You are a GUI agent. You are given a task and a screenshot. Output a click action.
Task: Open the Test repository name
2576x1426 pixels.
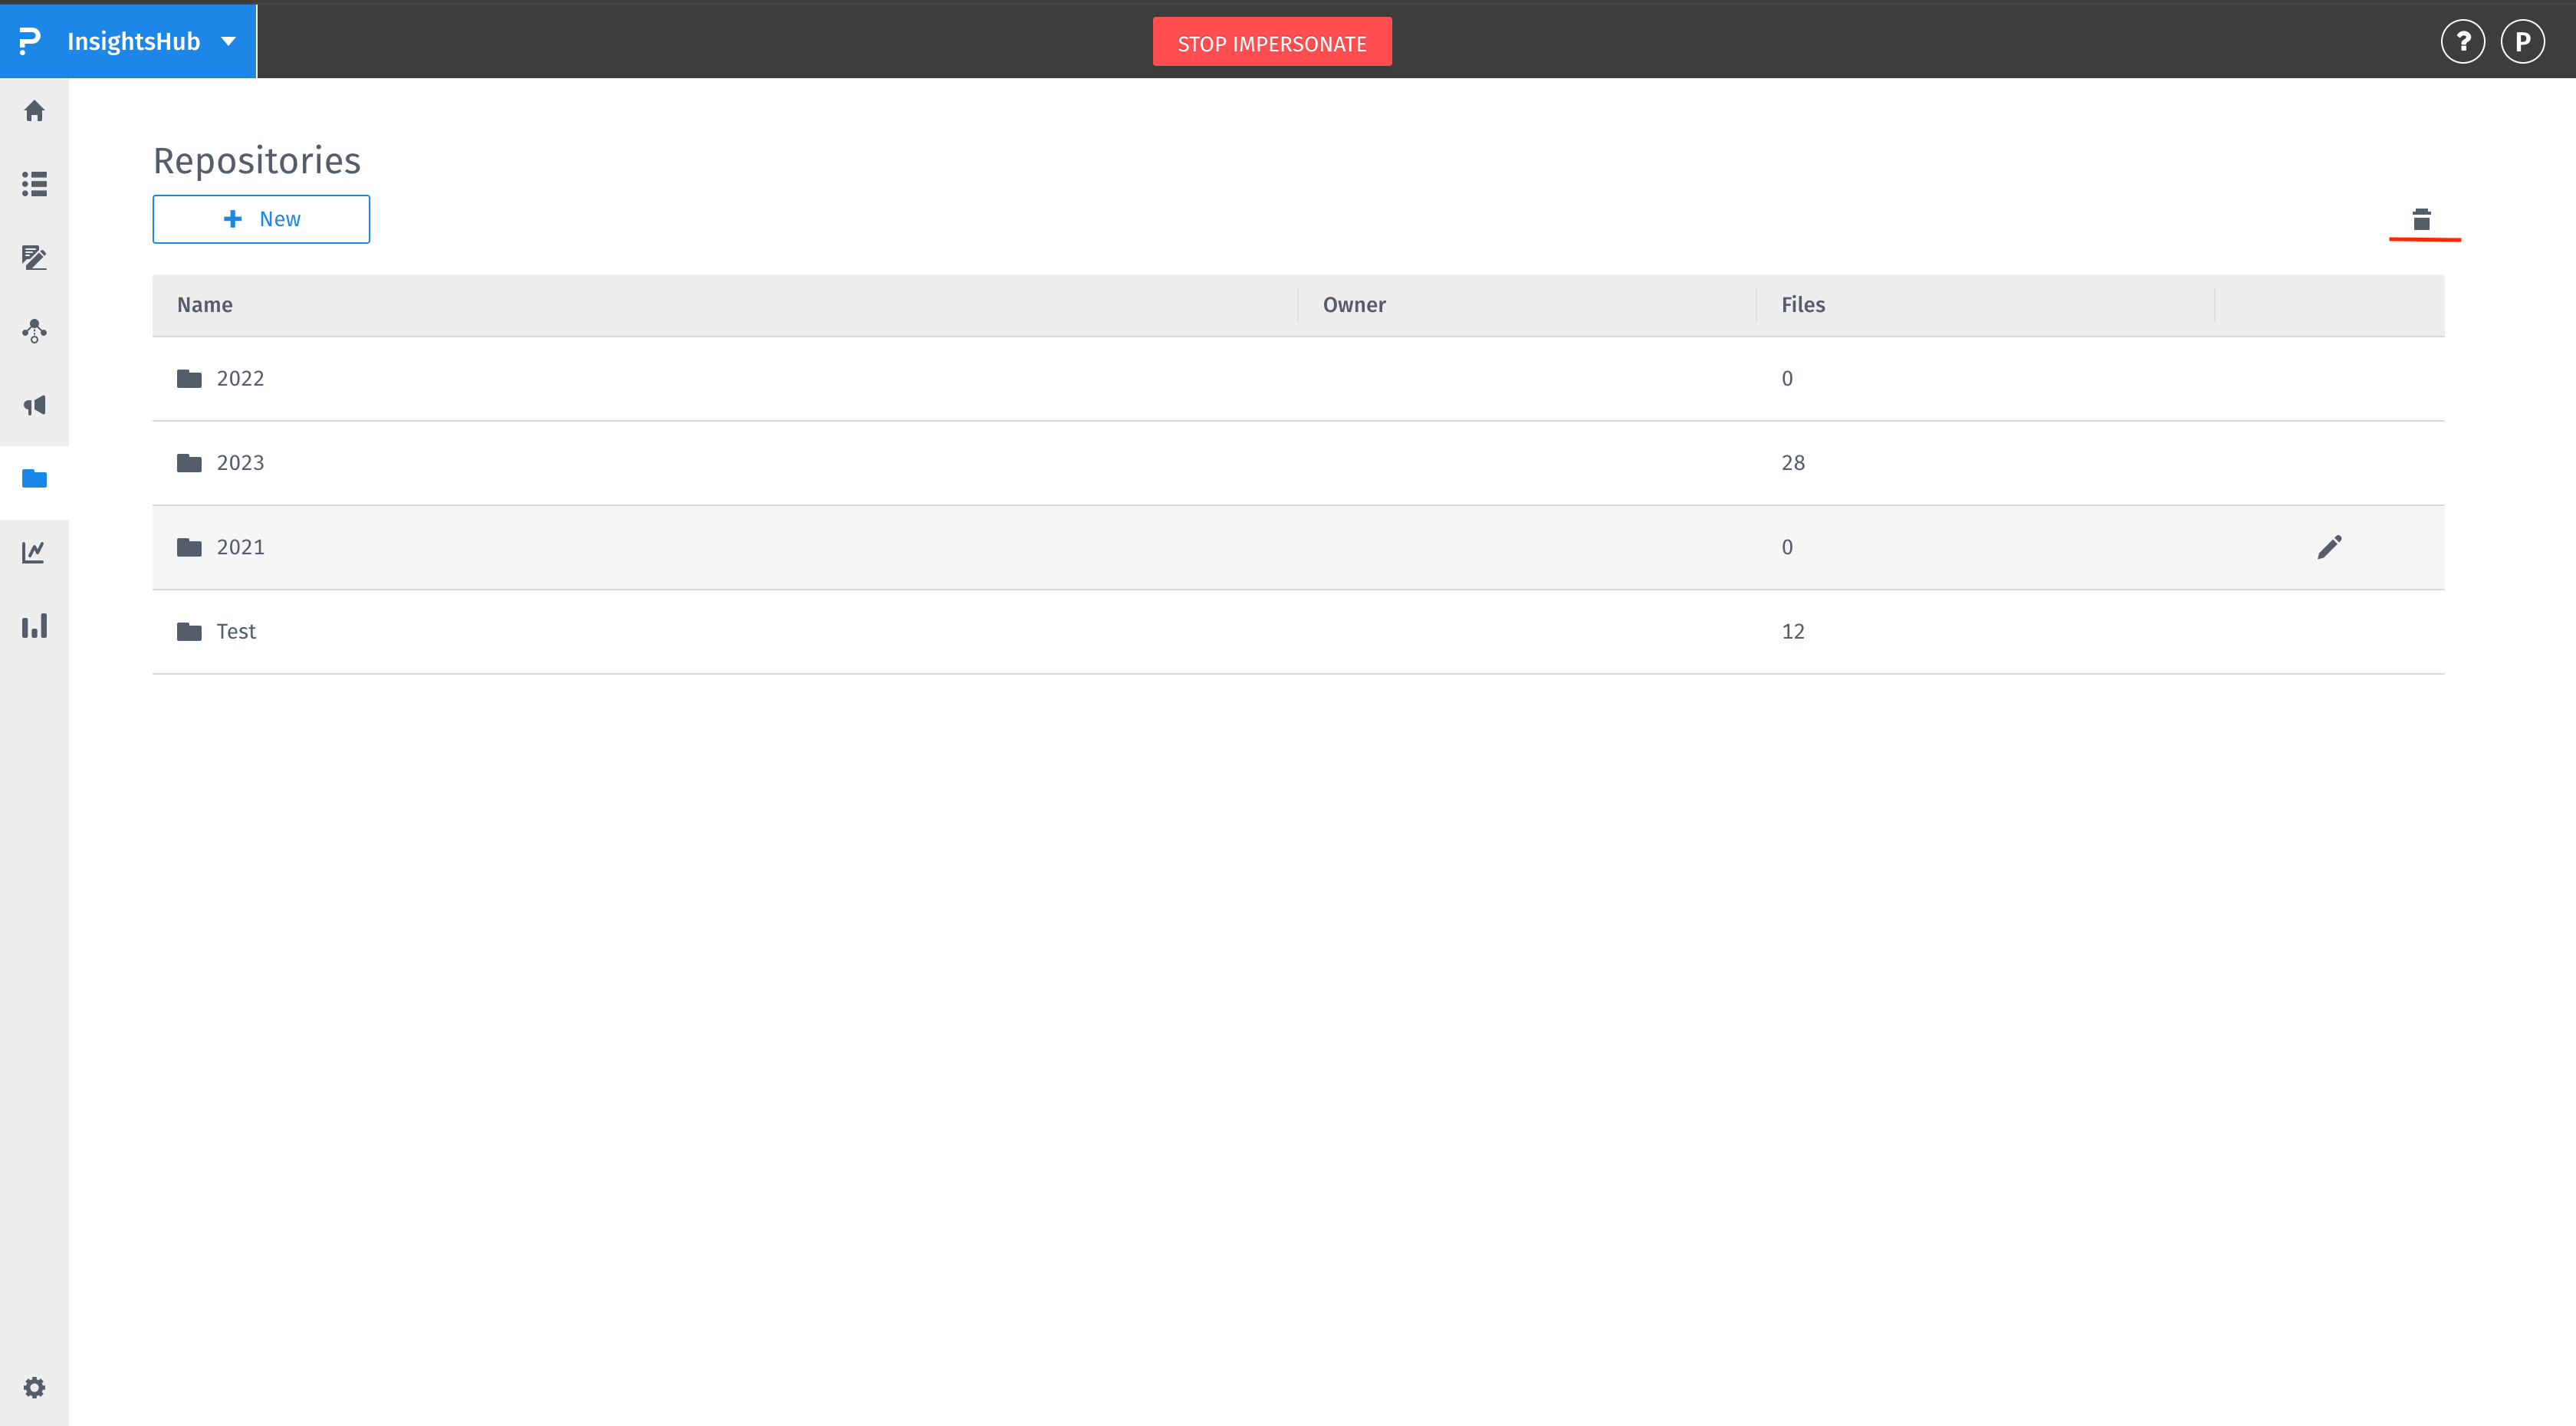point(236,632)
